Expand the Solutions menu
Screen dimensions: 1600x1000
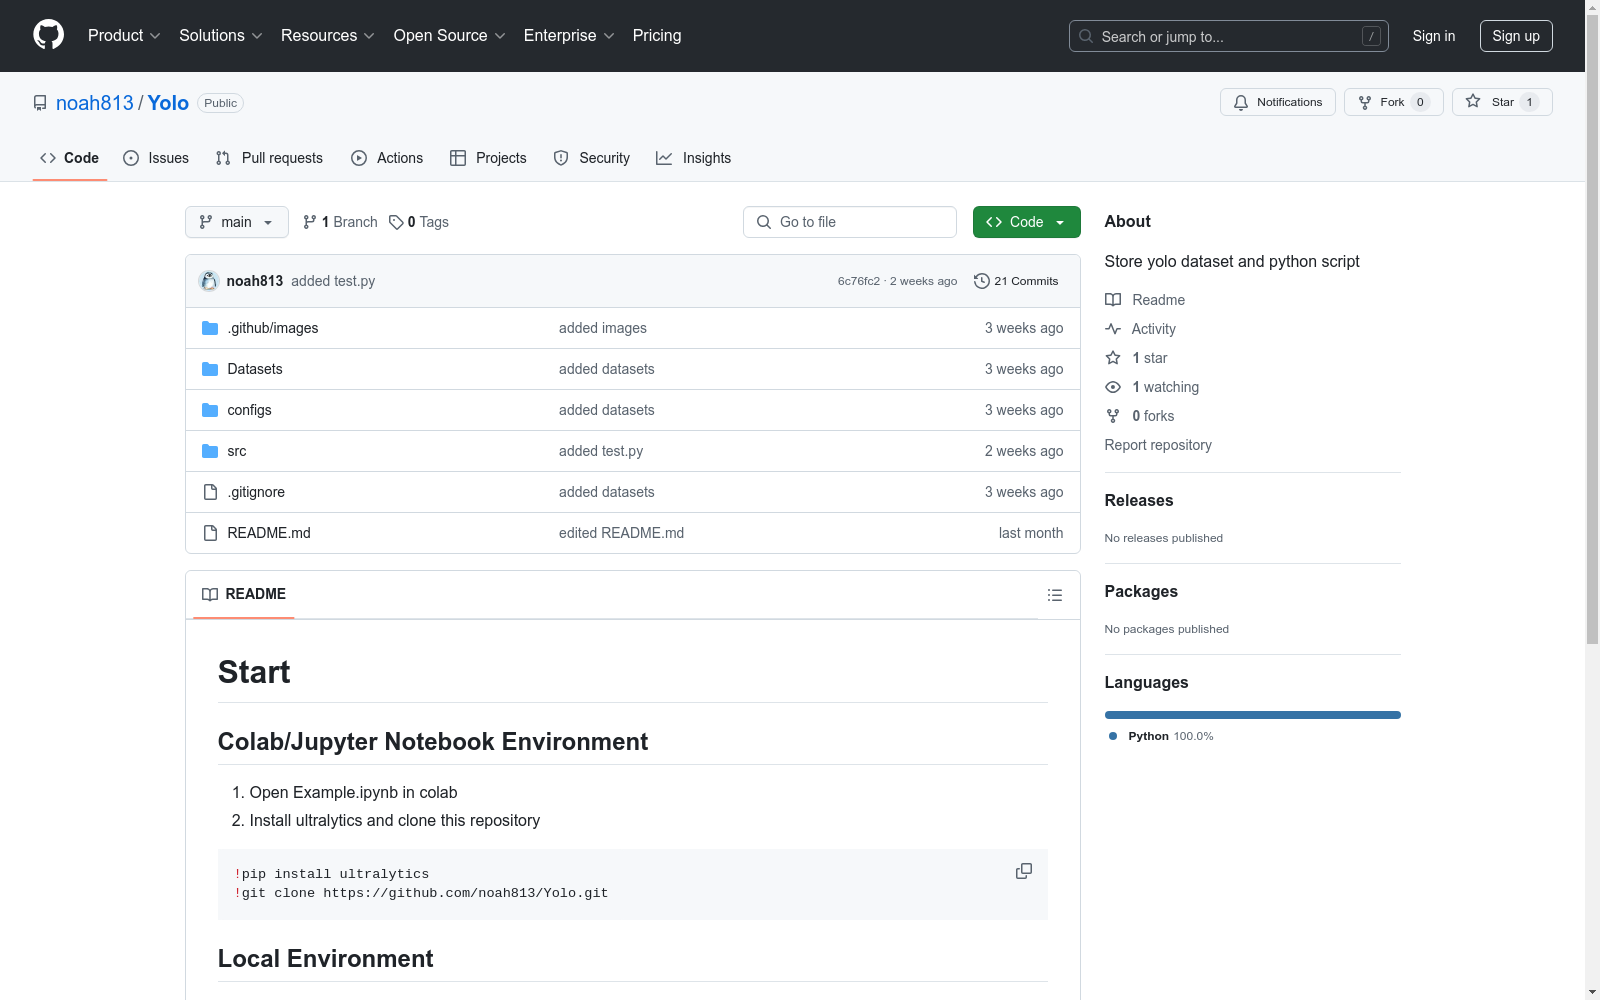pos(221,35)
